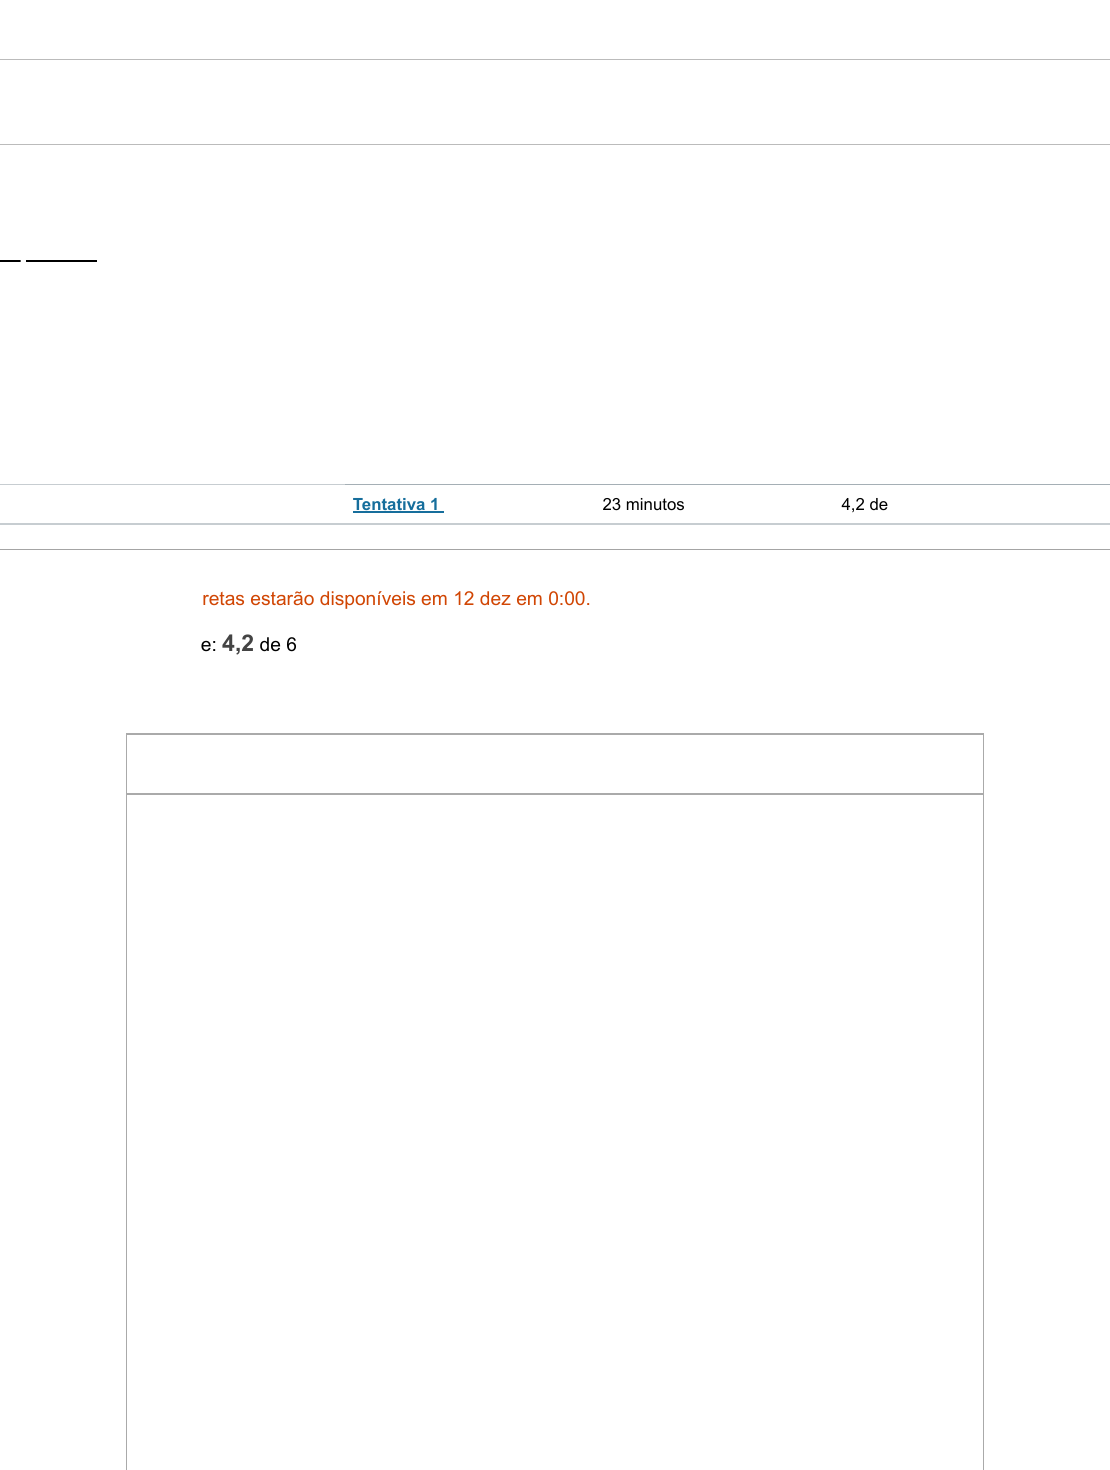Click the word 'retas' starting the orange message

(x=223, y=599)
